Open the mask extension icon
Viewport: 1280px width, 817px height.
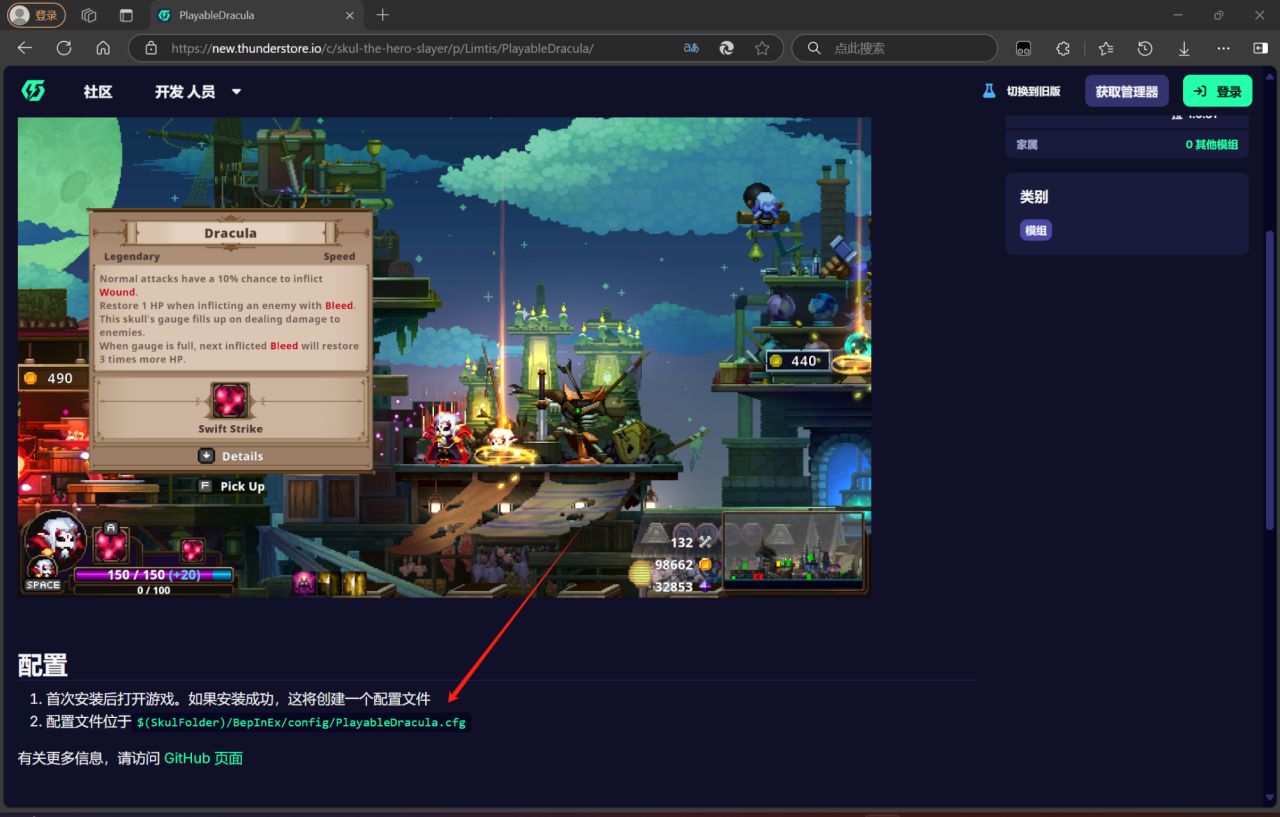(x=1023, y=48)
